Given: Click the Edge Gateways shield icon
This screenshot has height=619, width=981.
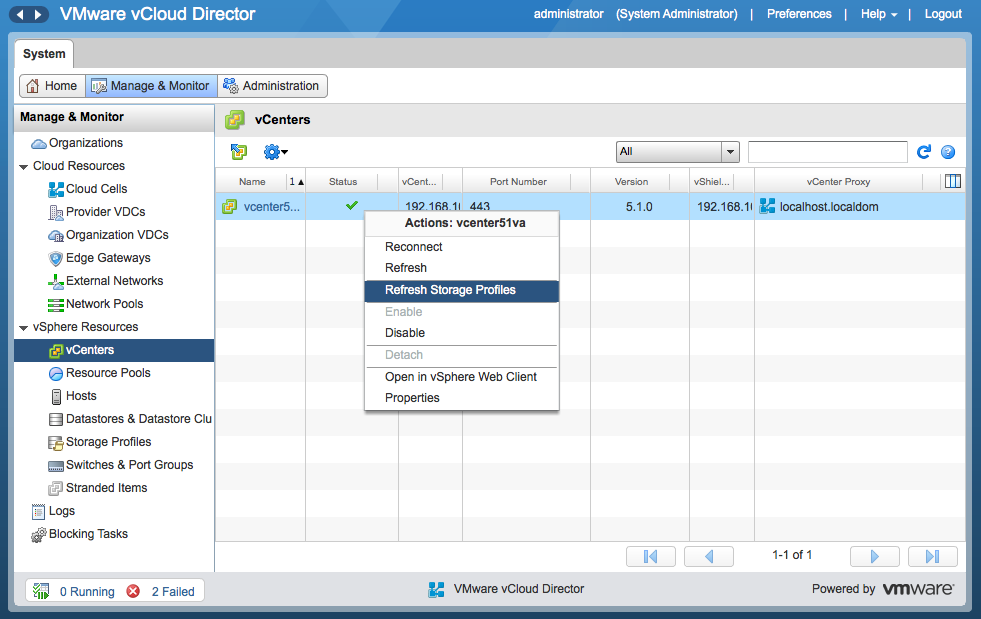Looking at the screenshot, I should [x=56, y=258].
